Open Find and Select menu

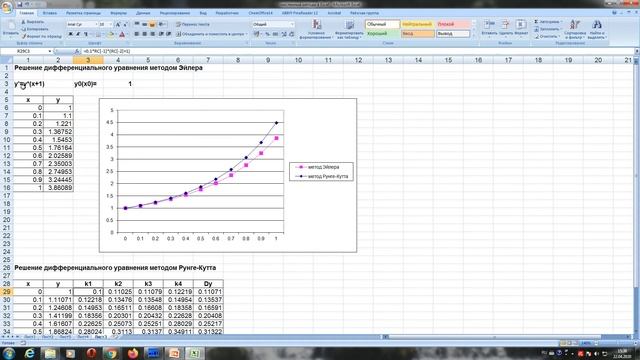point(597,29)
